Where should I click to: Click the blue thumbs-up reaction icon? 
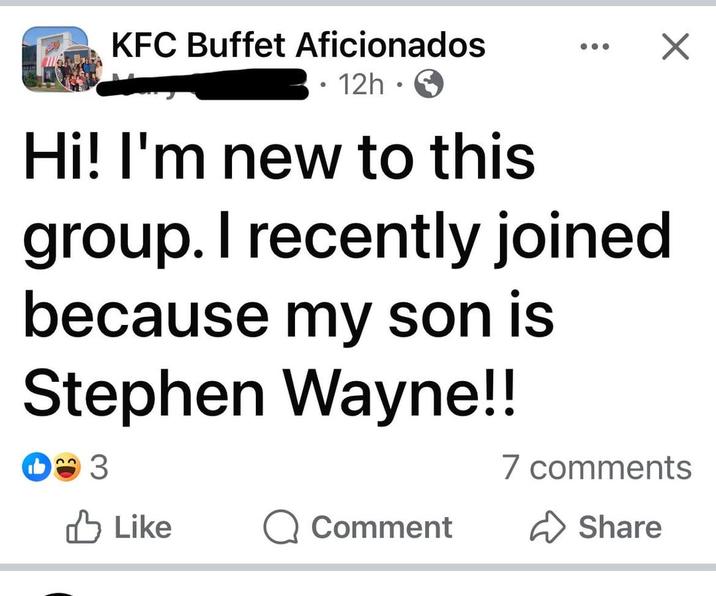pyautogui.click(x=35, y=467)
